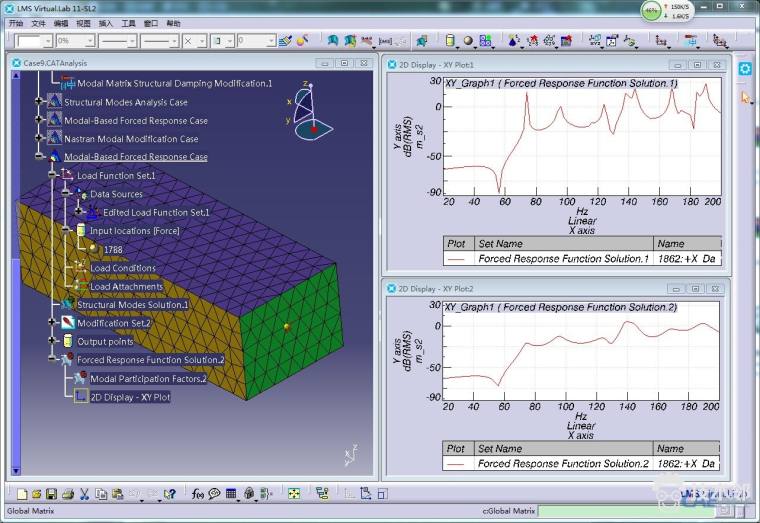Select the 2D Display - XY Plot tree item
Screen dimensions: 760x523
pos(129,397)
